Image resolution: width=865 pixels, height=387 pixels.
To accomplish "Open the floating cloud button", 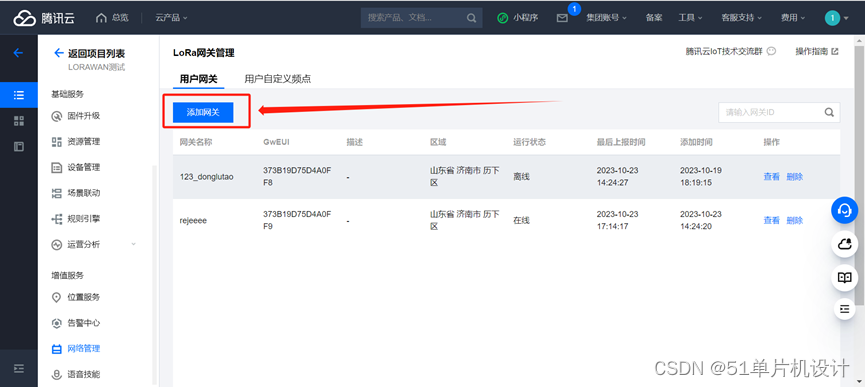I will click(845, 244).
